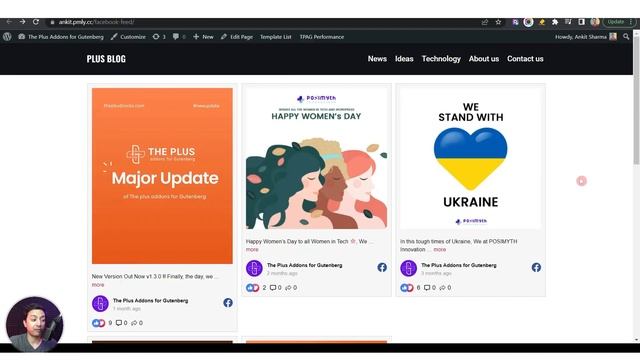Go back with the browser back arrow
The height and width of the screenshot is (360, 640).
[x=9, y=22]
